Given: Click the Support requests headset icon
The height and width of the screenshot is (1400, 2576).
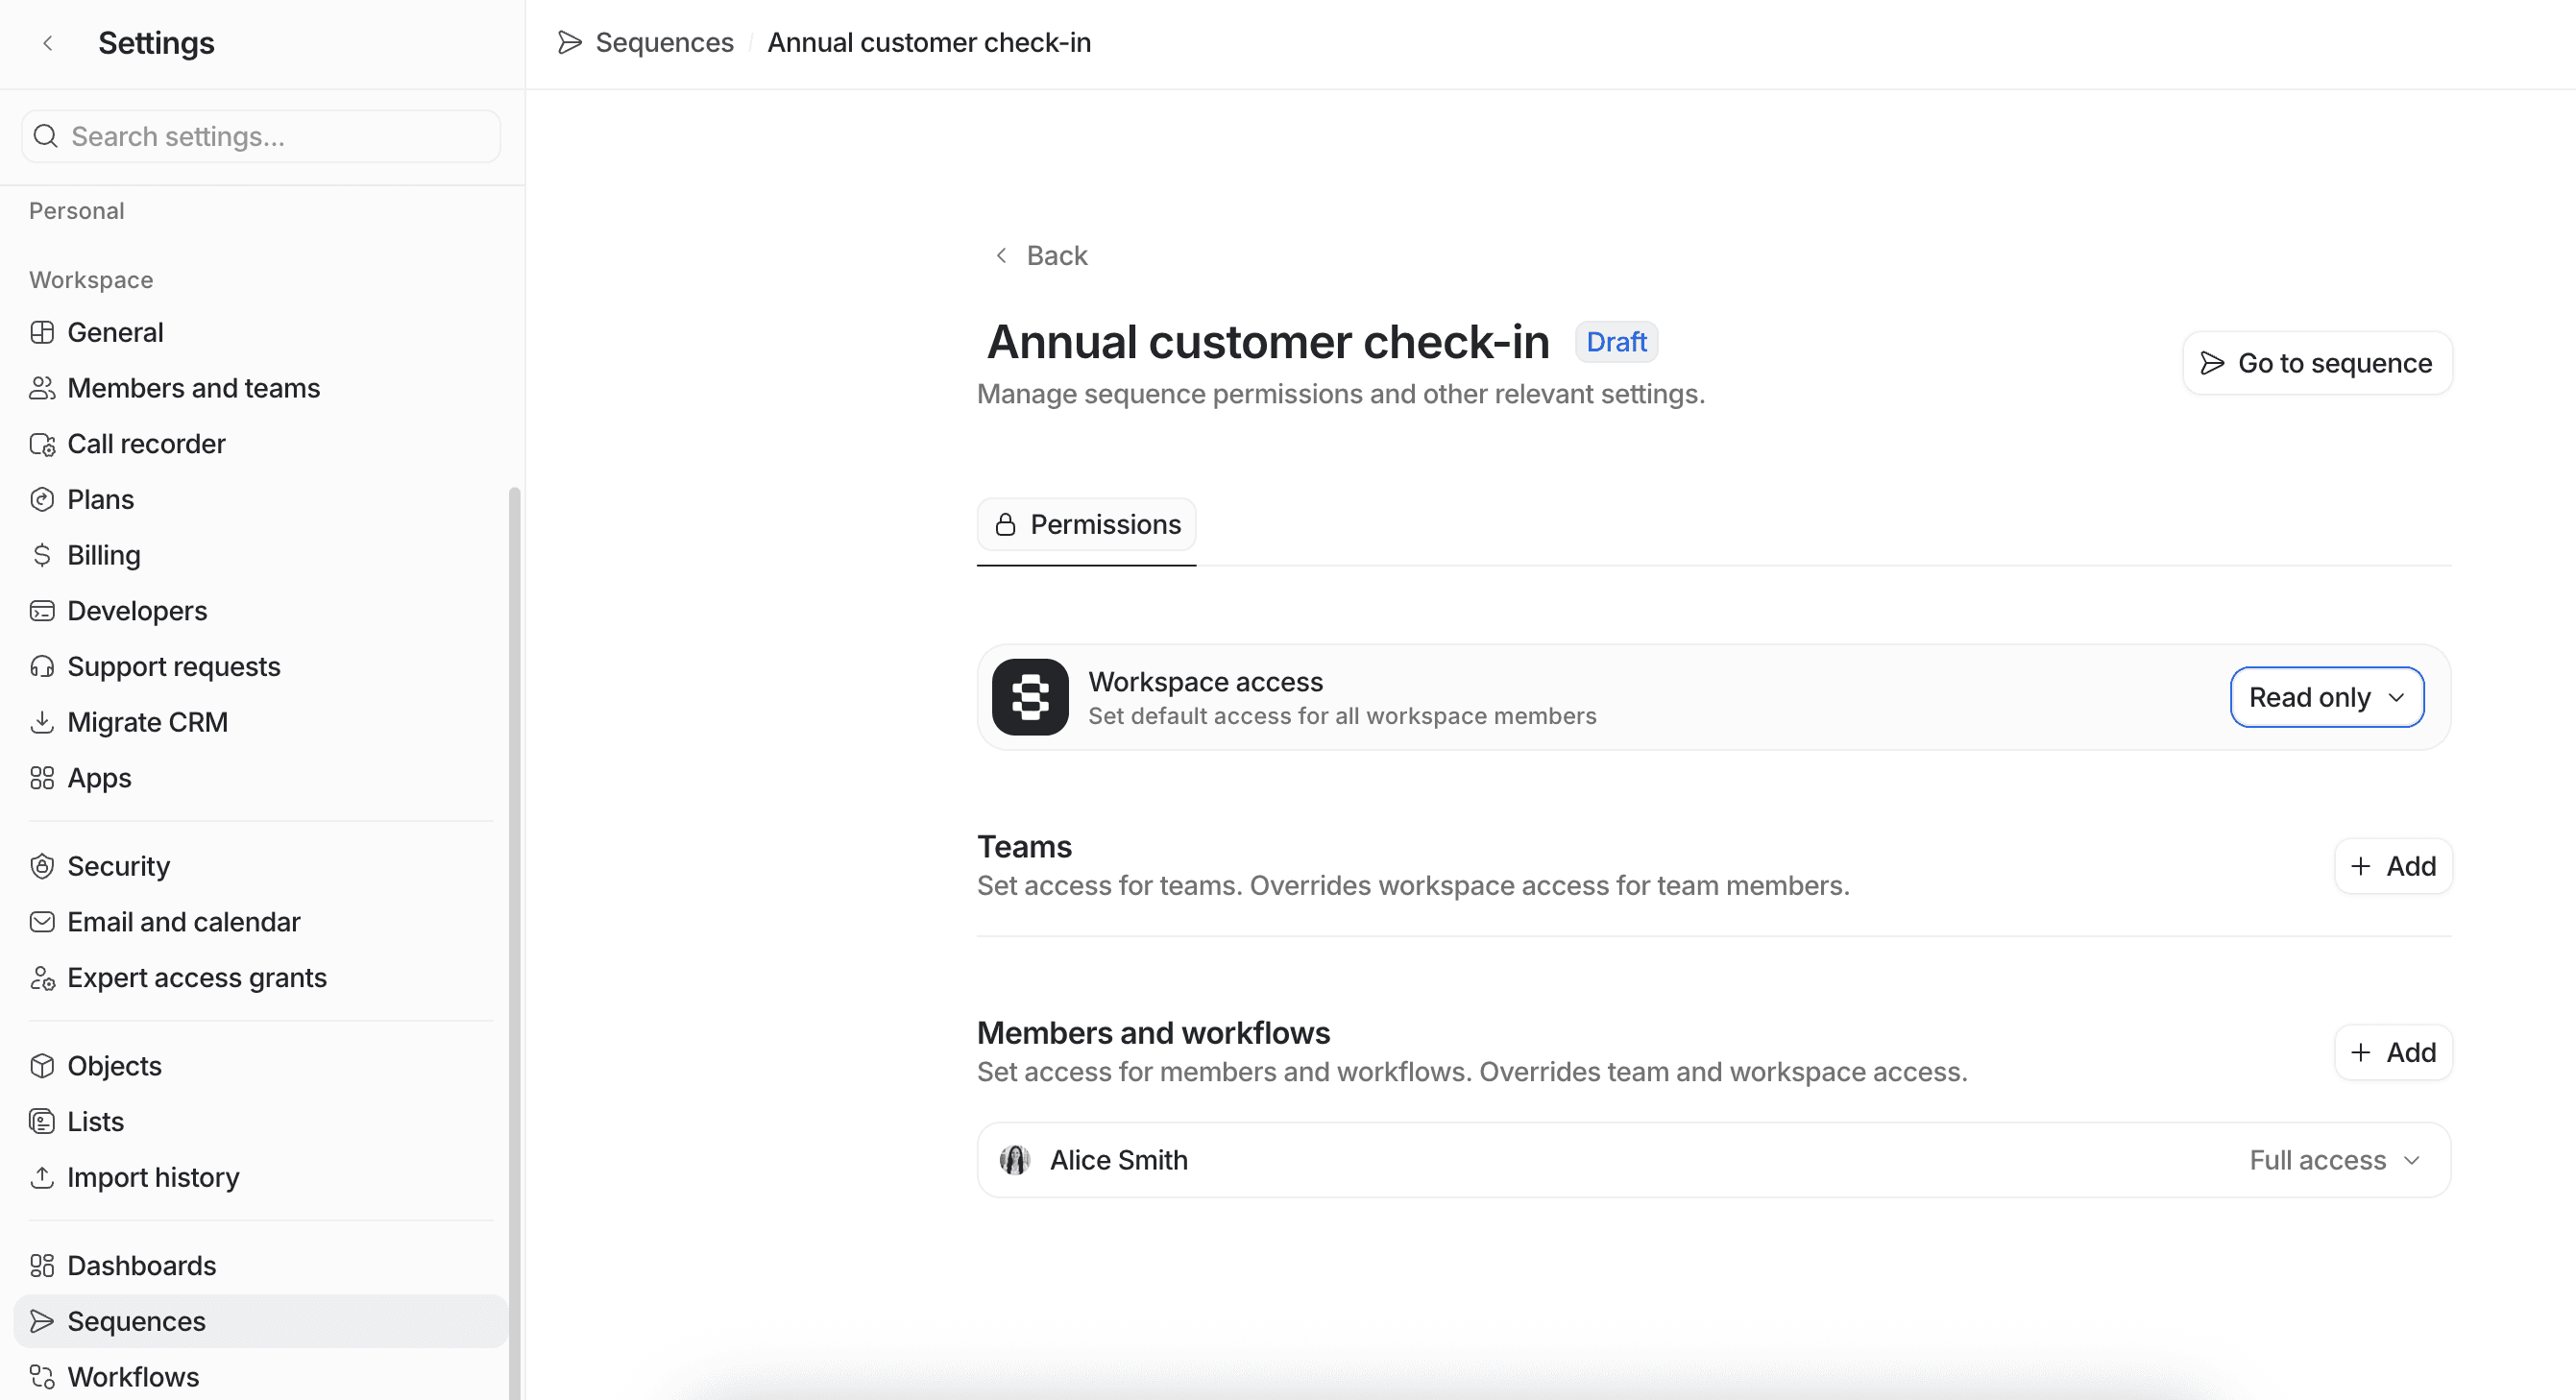Looking at the screenshot, I should click(42, 667).
